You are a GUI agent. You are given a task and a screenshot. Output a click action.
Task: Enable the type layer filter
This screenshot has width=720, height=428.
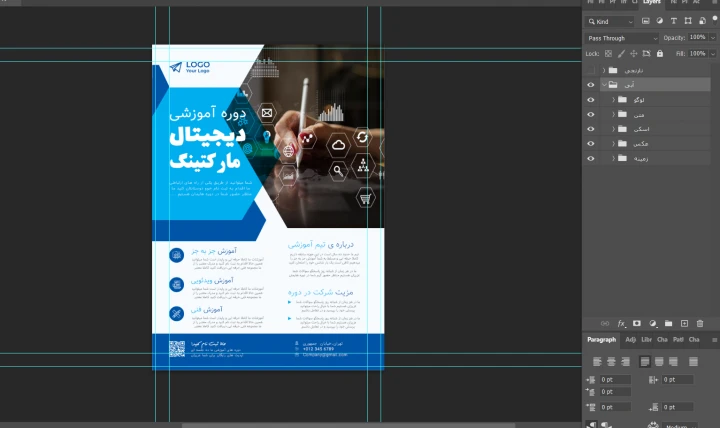[674, 21]
